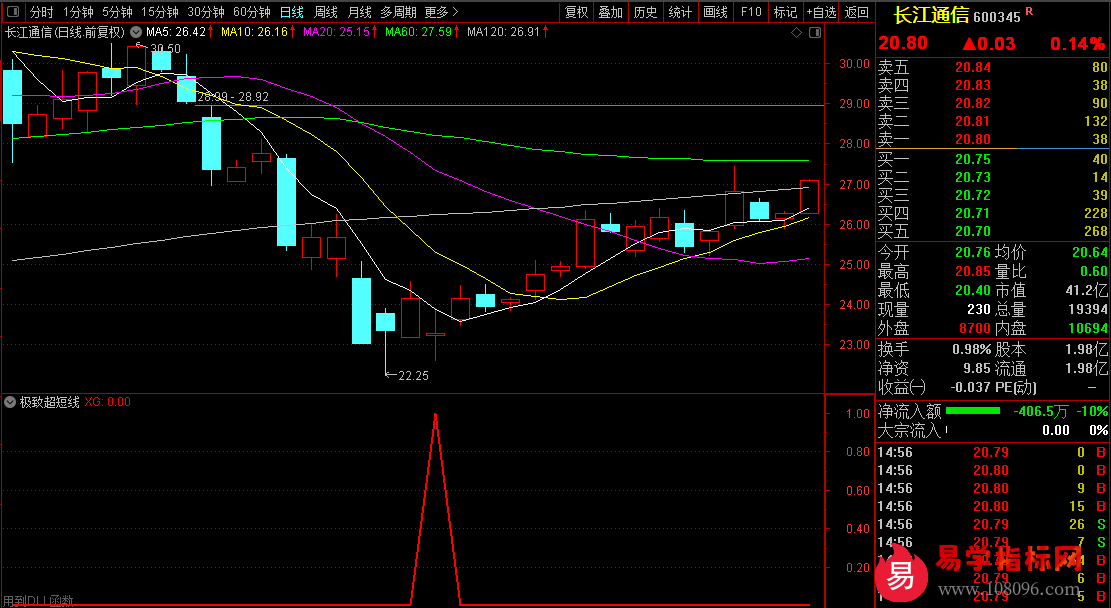
Task: Select the 卖四 ask row at 20.83
Action: pyautogui.click(x=993, y=85)
